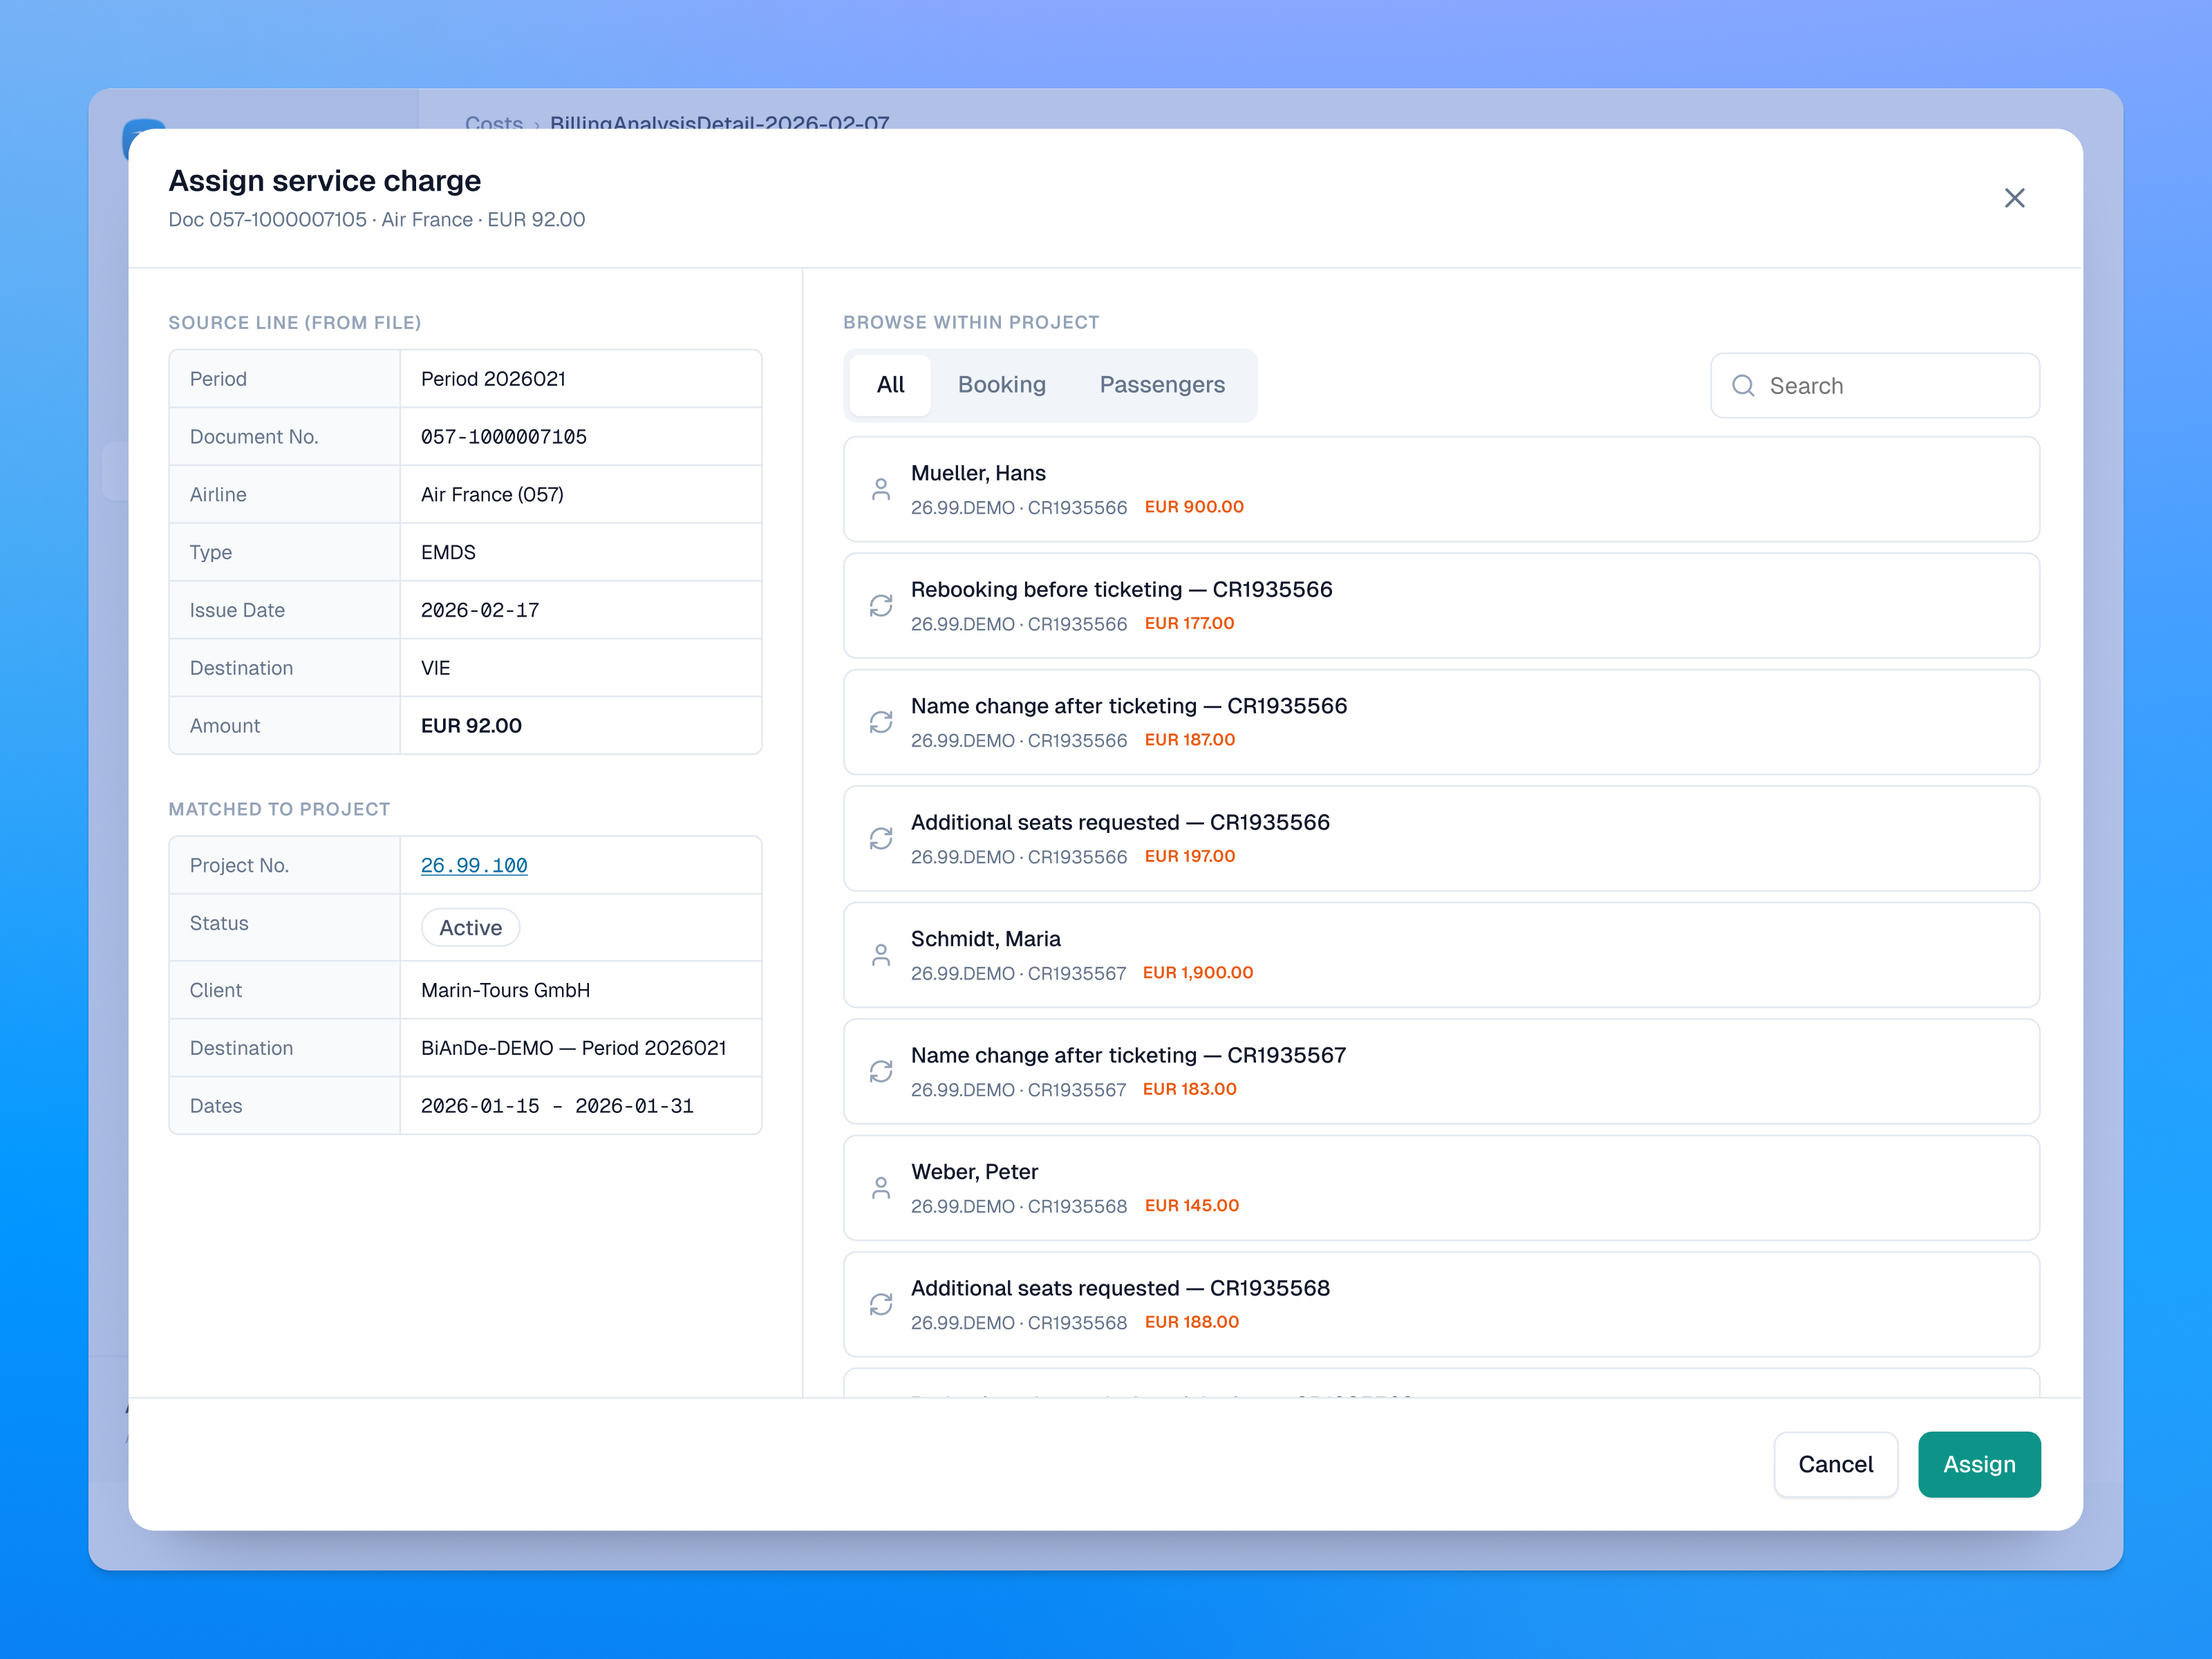Switch to the Passengers tab
This screenshot has height=1659, width=2212.
pyautogui.click(x=1162, y=385)
